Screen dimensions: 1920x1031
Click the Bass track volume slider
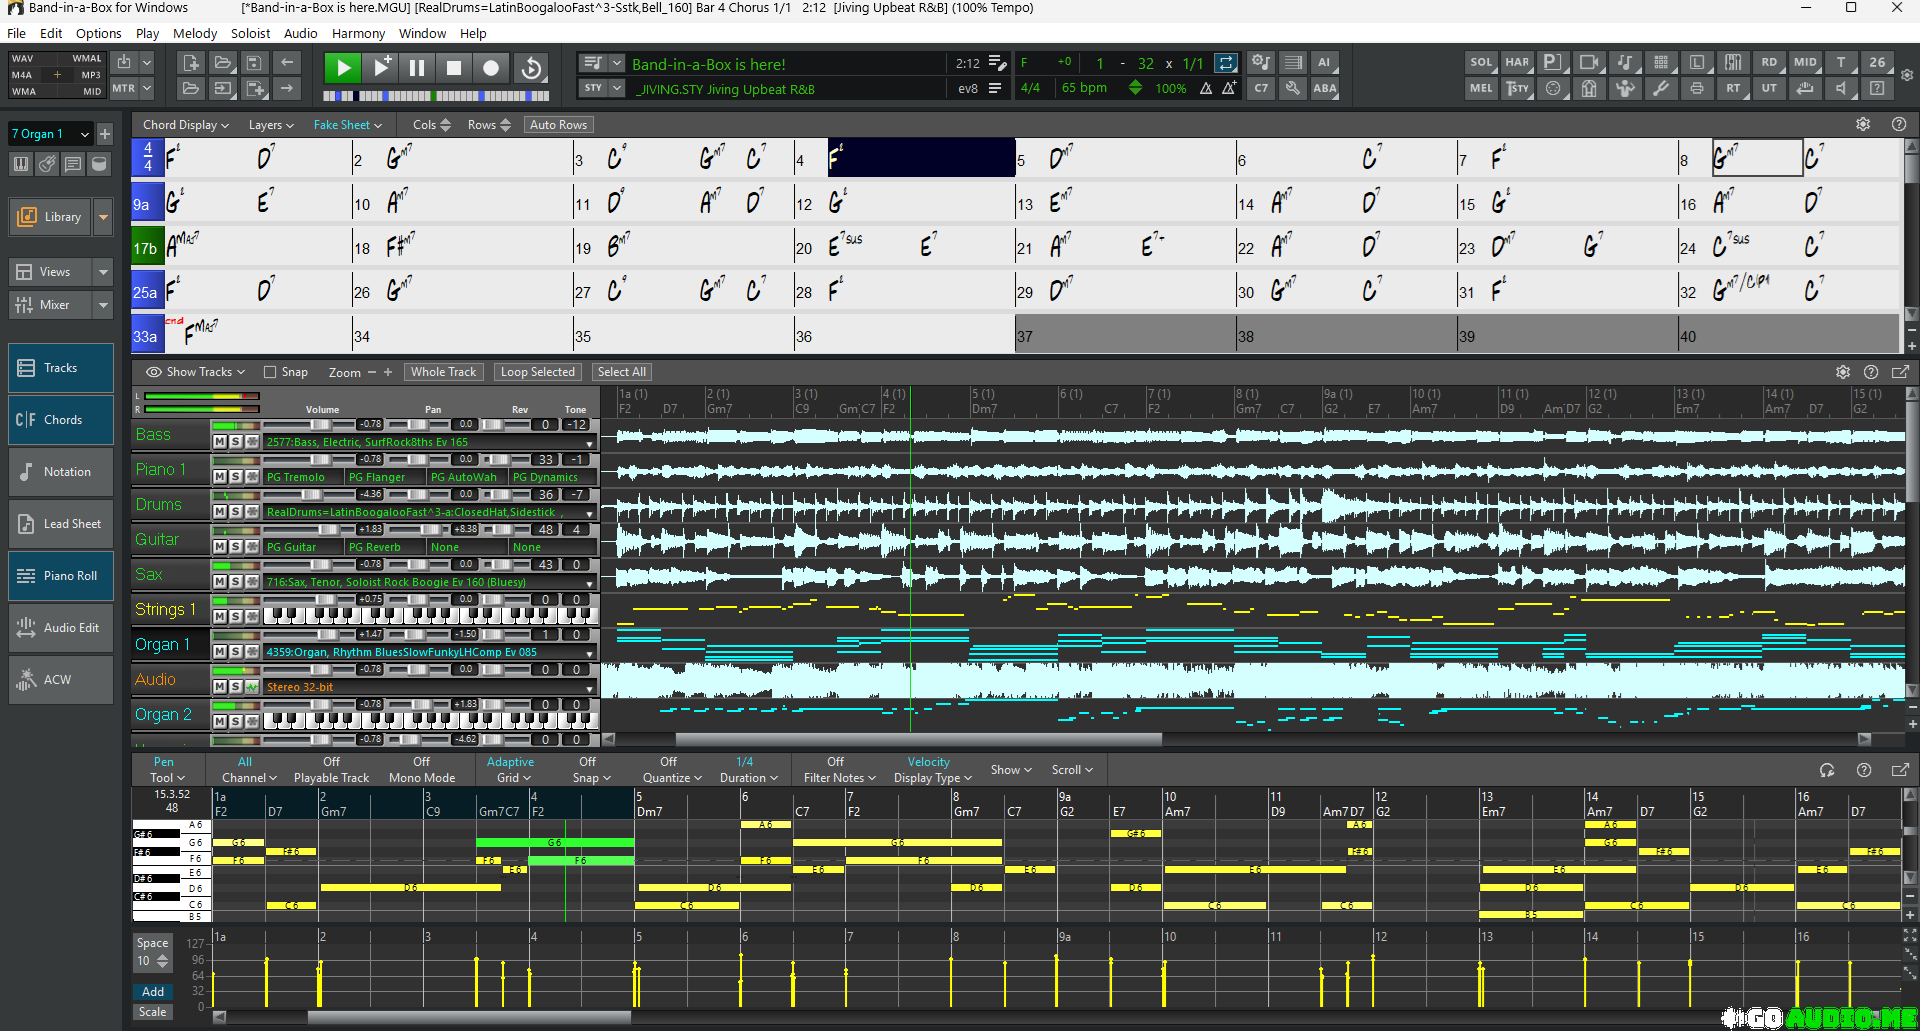click(322, 425)
